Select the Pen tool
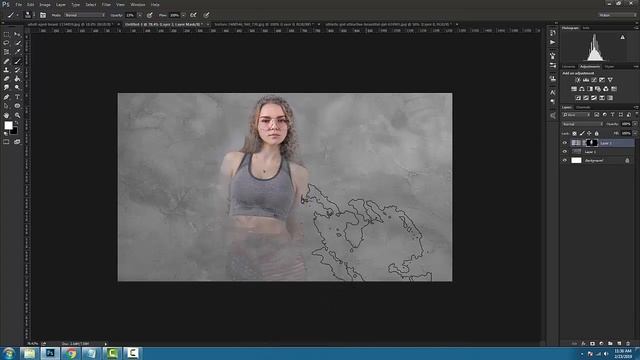The height and width of the screenshot is (360, 640). click(x=6, y=97)
